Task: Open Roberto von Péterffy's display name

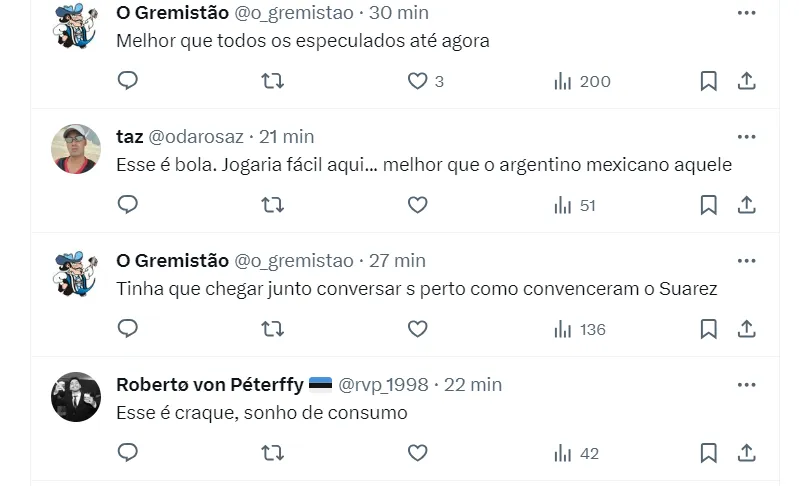Action: (x=210, y=385)
